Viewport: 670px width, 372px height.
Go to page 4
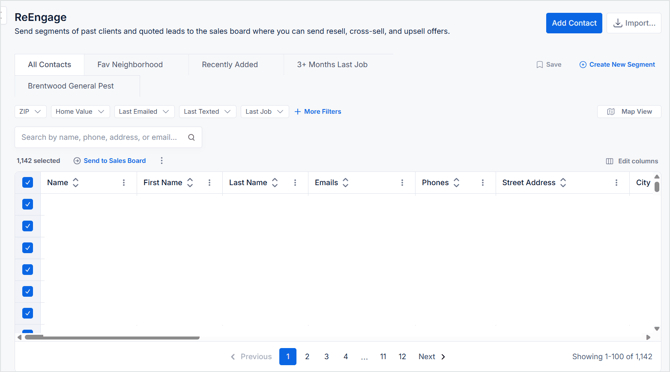pos(346,357)
